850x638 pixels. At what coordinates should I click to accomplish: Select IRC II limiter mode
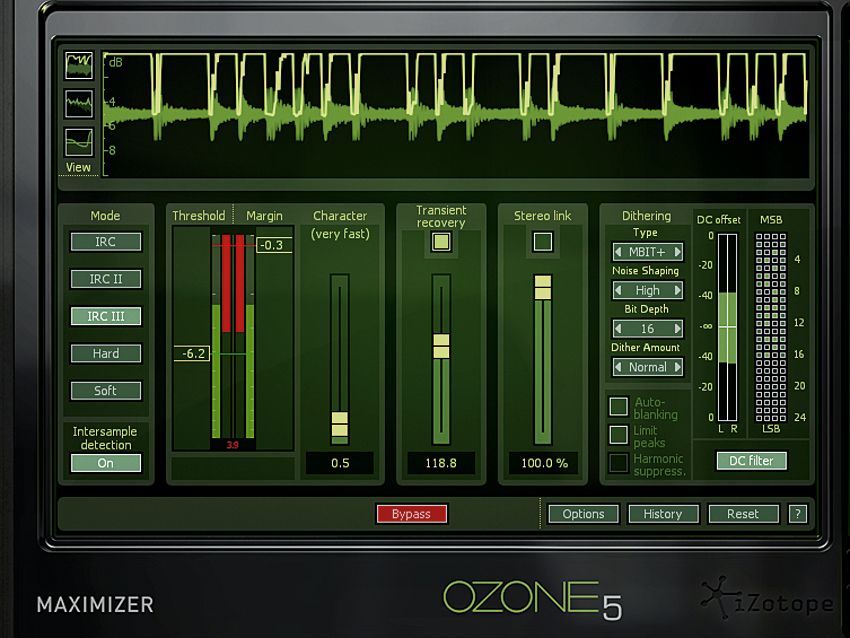pyautogui.click(x=106, y=279)
